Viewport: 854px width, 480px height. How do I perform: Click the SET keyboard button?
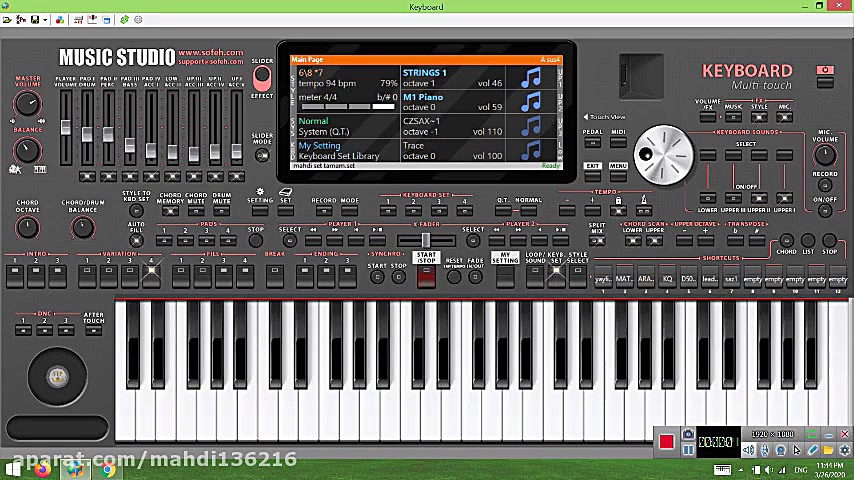[285, 210]
